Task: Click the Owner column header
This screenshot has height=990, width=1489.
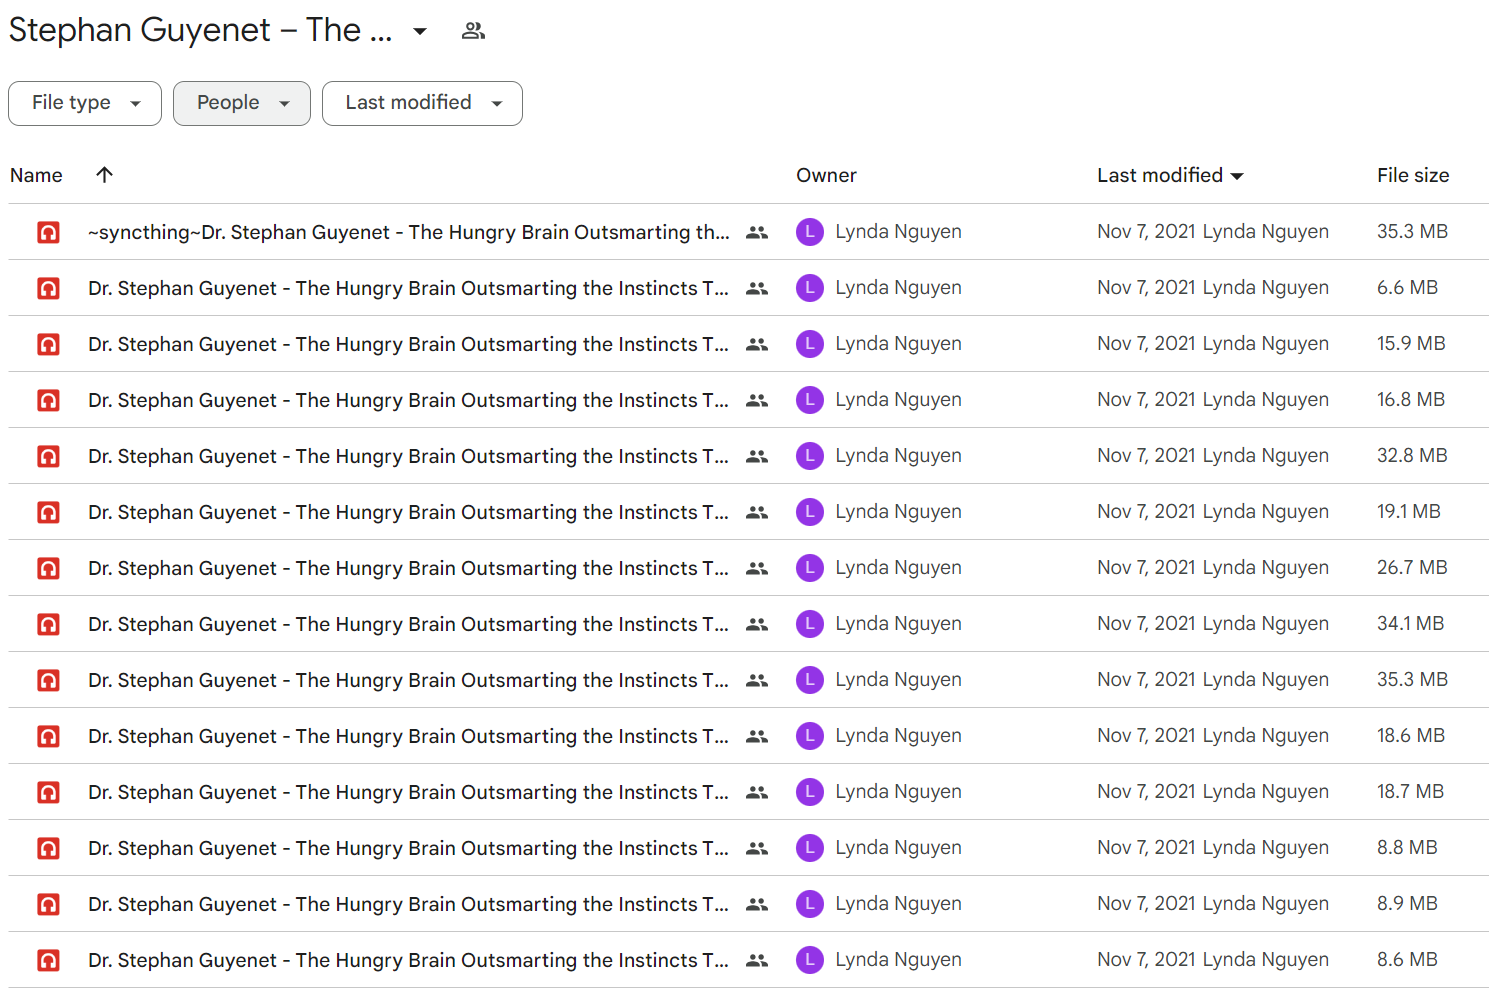Action: coord(826,175)
